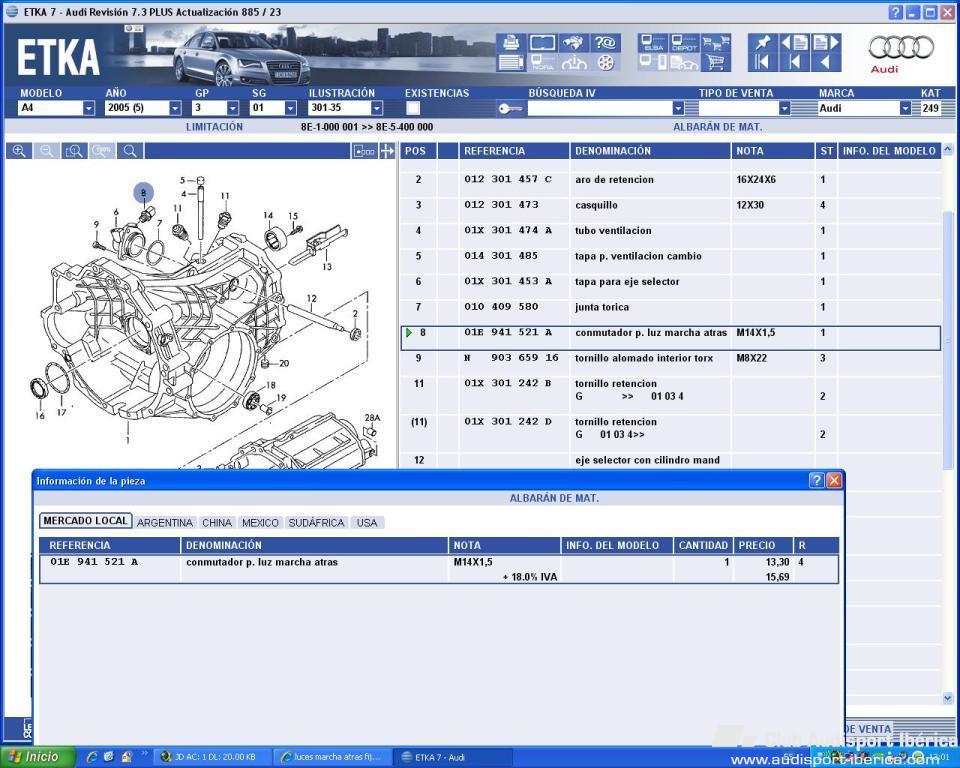The height and width of the screenshot is (768, 960).
Task: Click the Limitación label
Action: point(214,127)
